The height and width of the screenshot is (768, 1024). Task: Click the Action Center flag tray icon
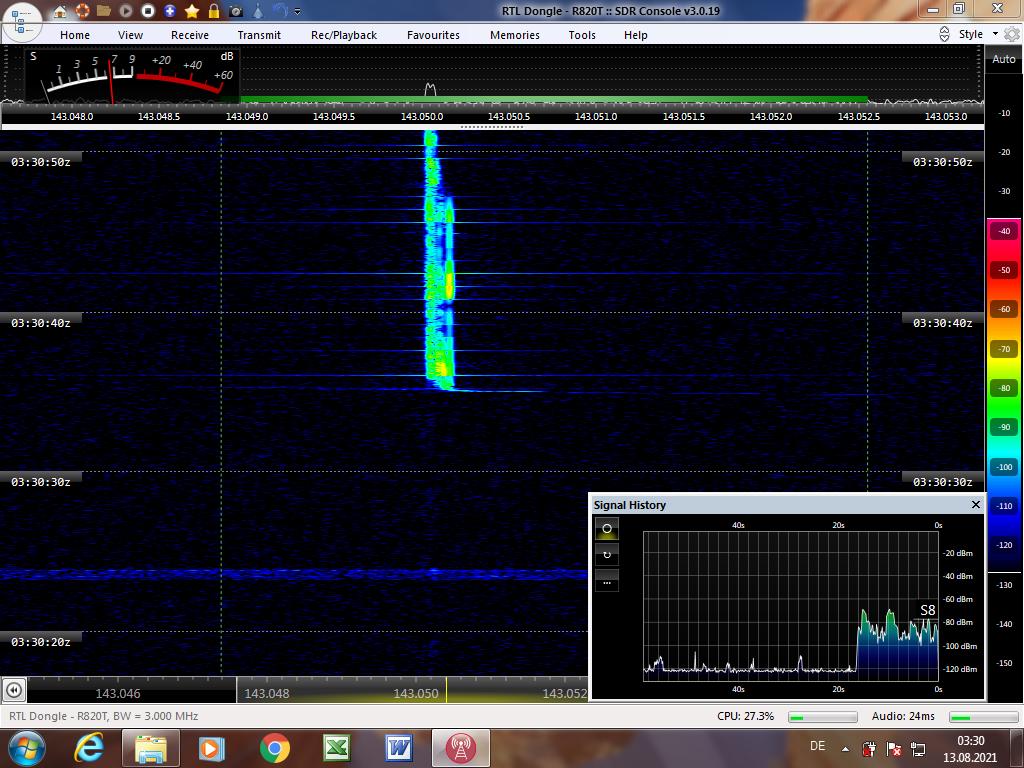893,748
